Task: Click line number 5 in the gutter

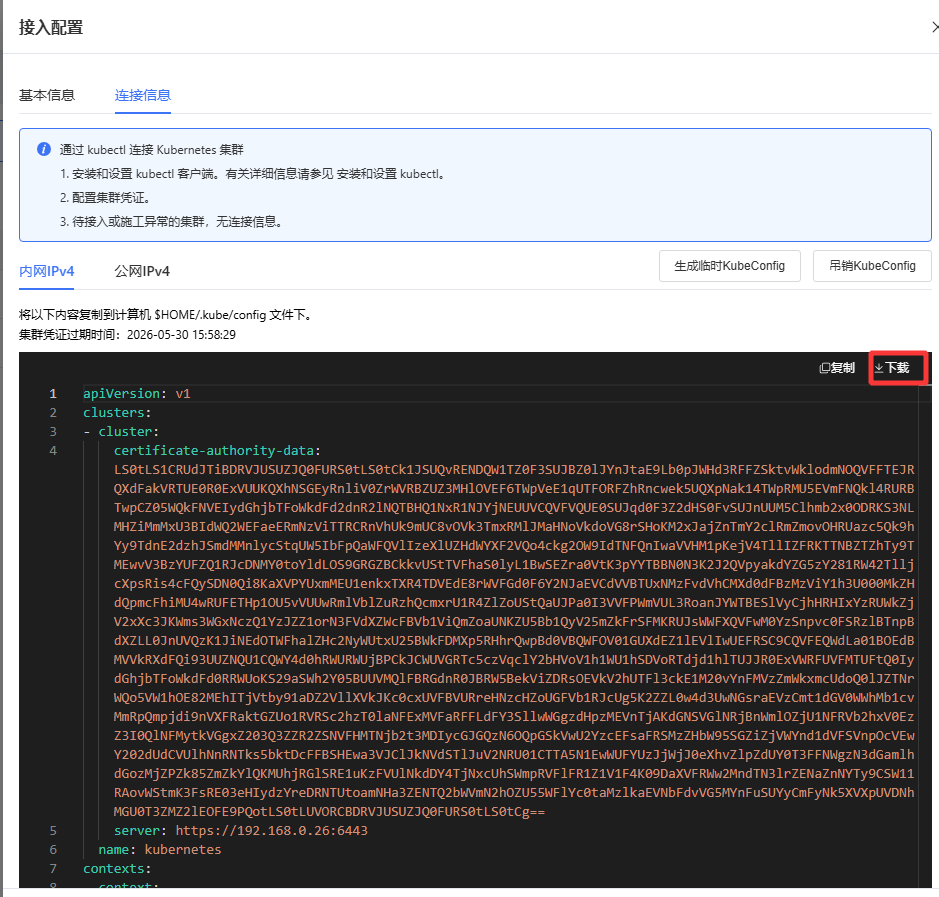Action: click(53, 831)
